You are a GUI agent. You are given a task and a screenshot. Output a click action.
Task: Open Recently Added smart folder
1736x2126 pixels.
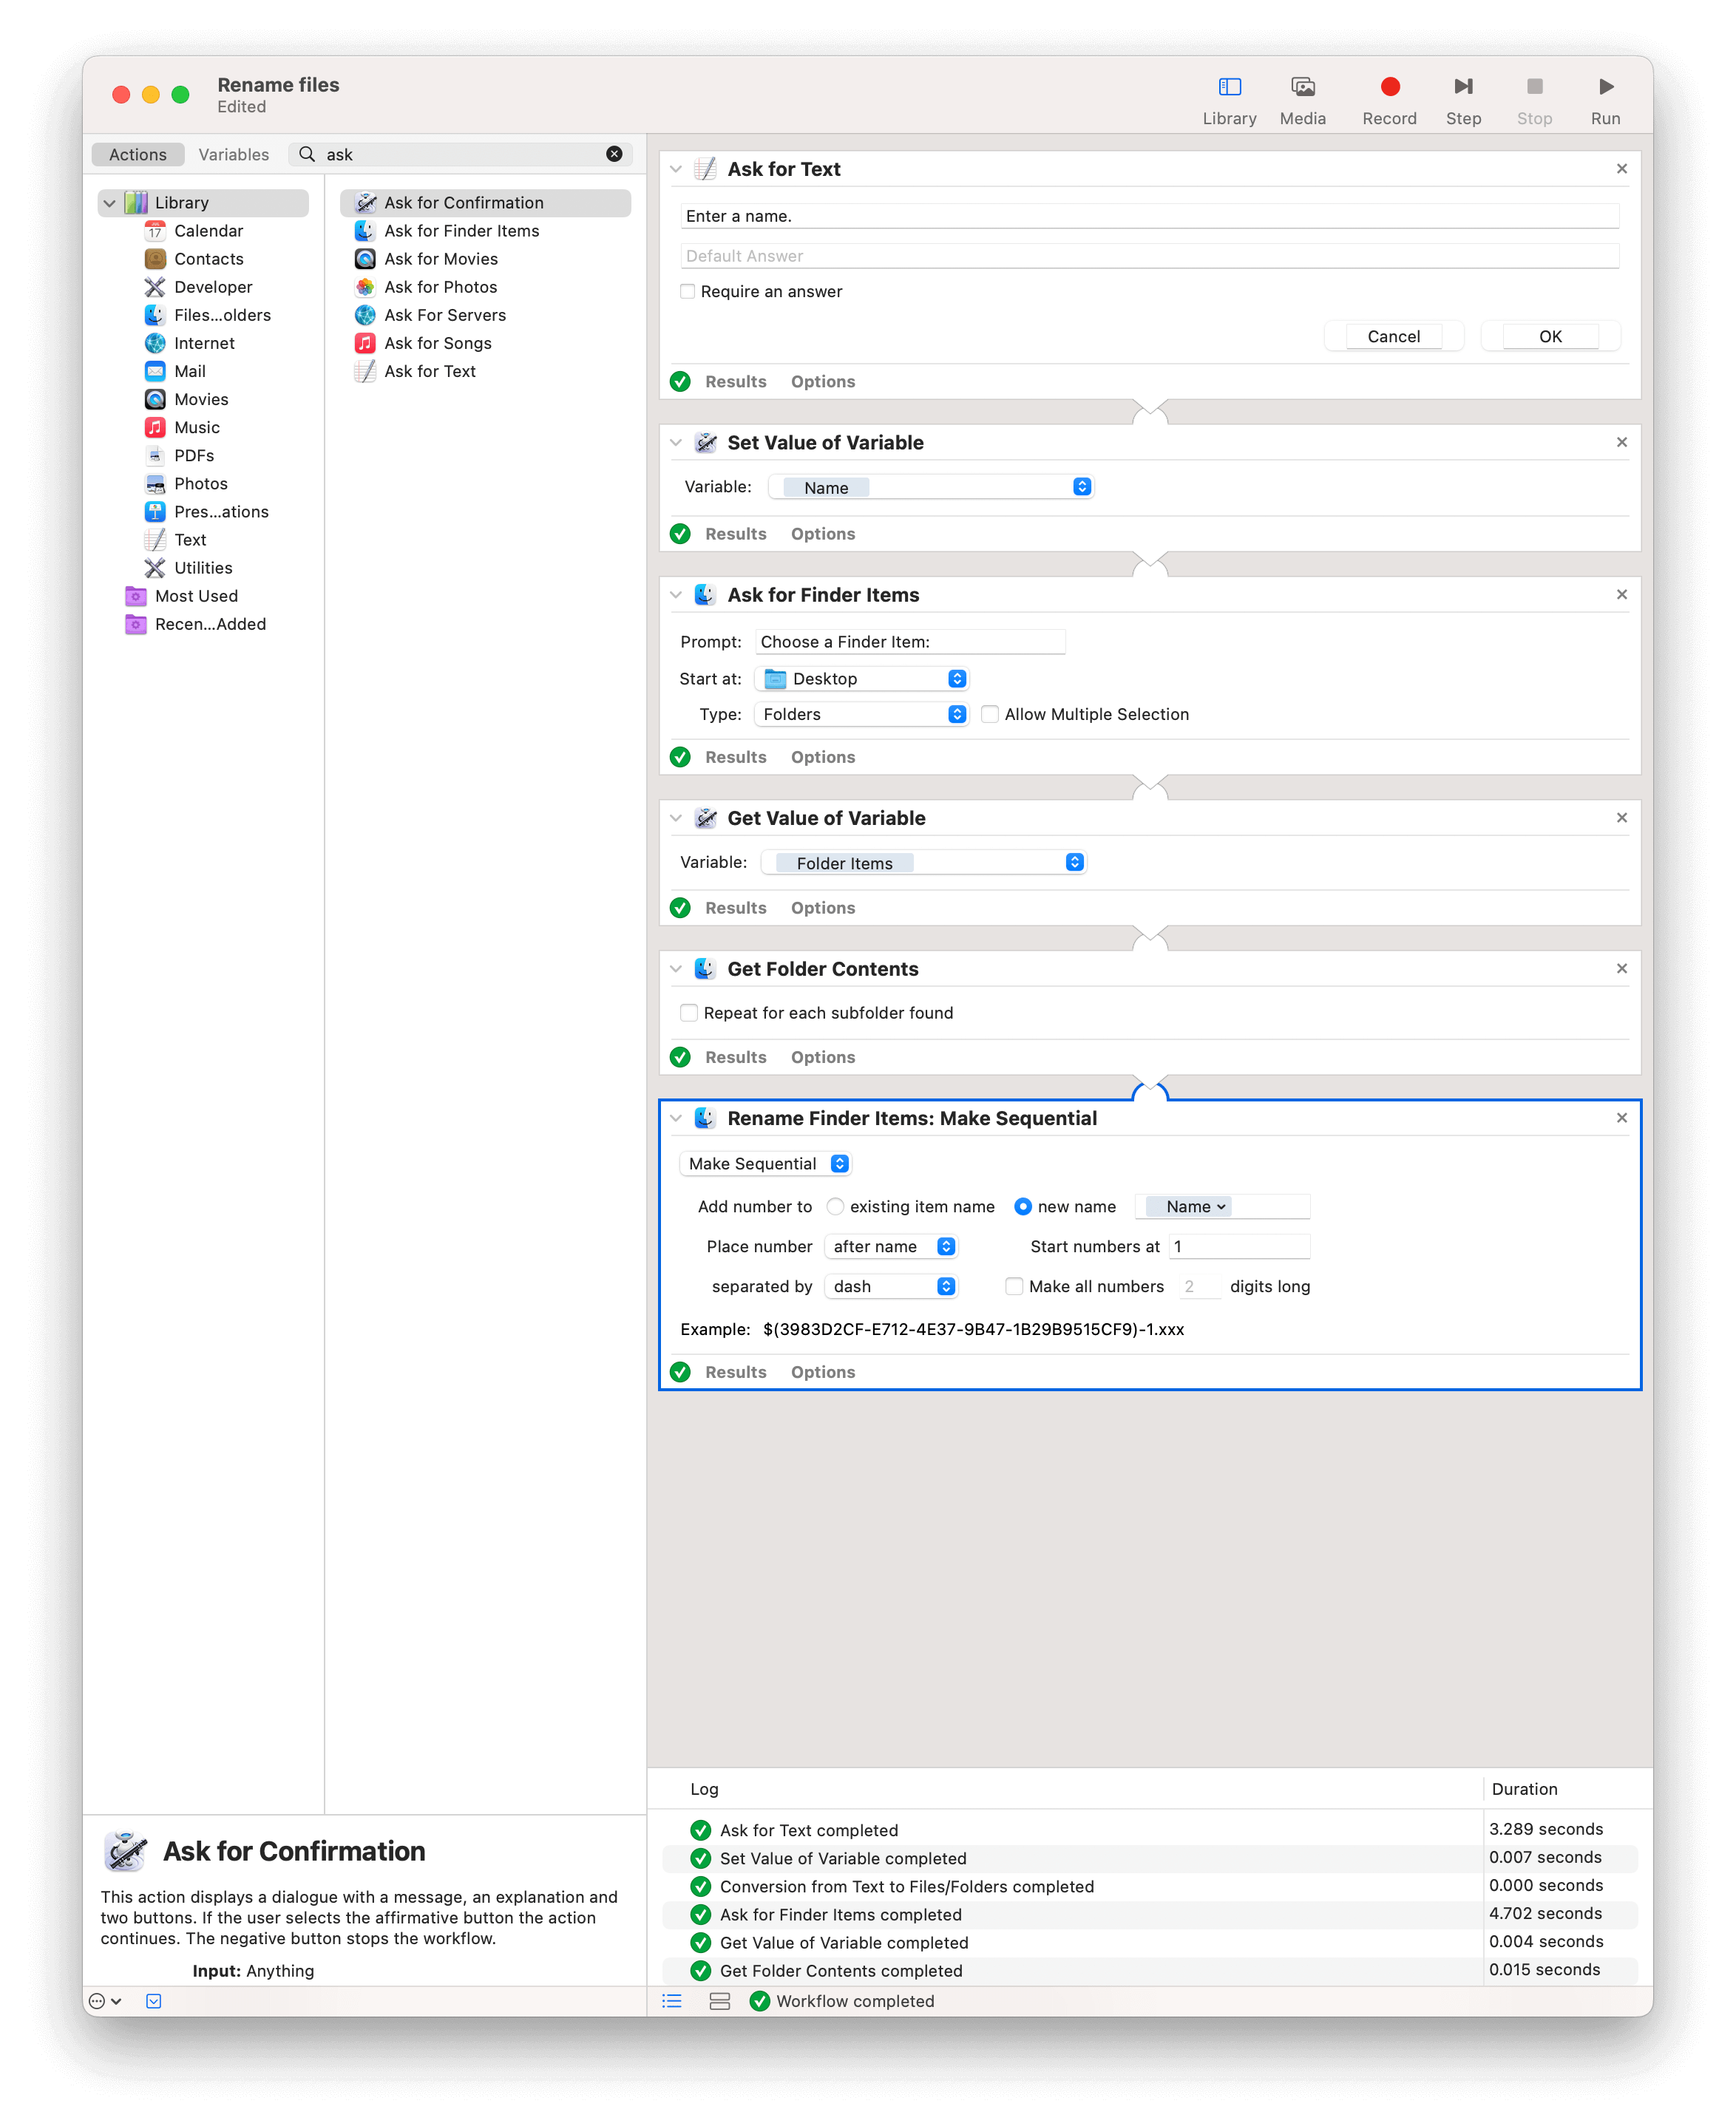coord(210,623)
